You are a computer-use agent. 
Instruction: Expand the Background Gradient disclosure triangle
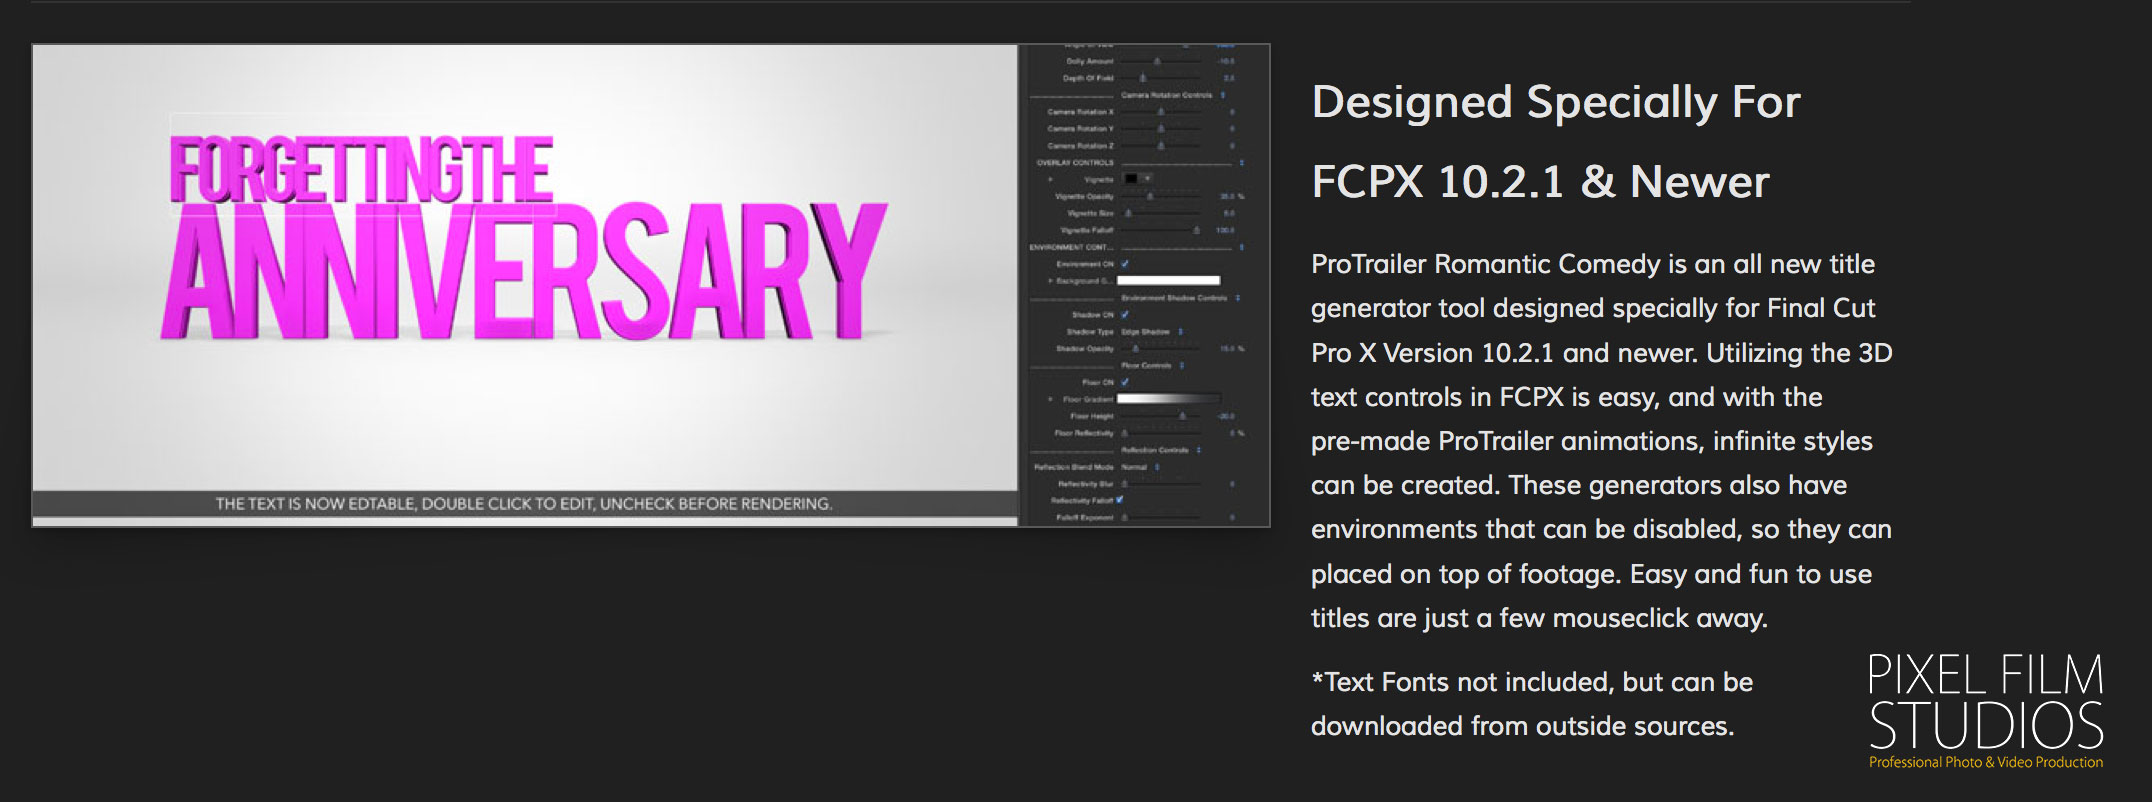(1050, 281)
